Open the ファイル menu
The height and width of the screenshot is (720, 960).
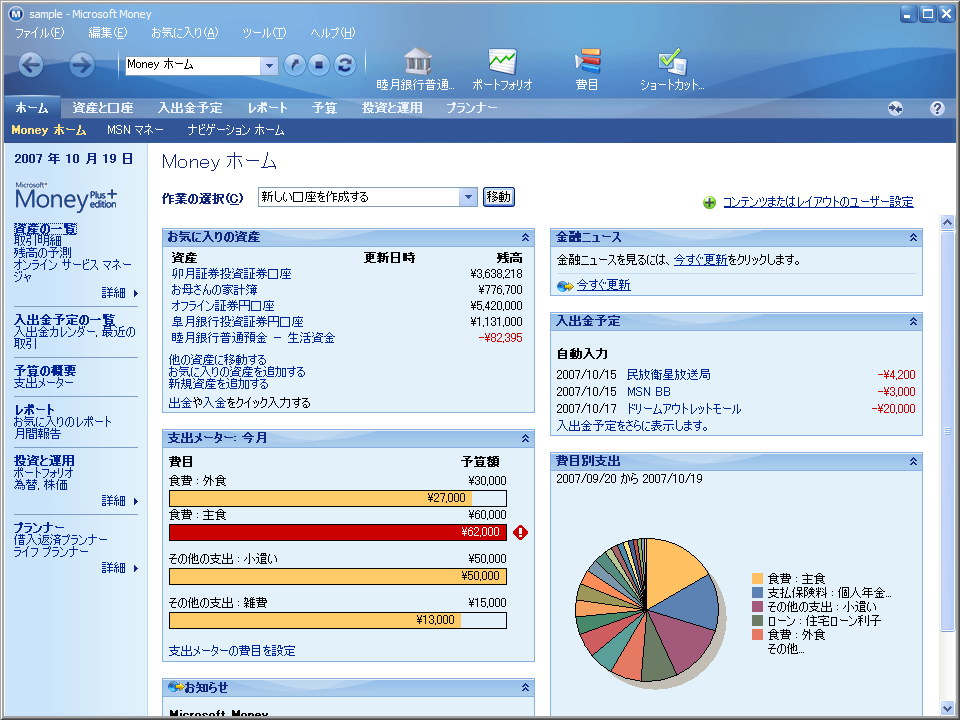pyautogui.click(x=39, y=33)
